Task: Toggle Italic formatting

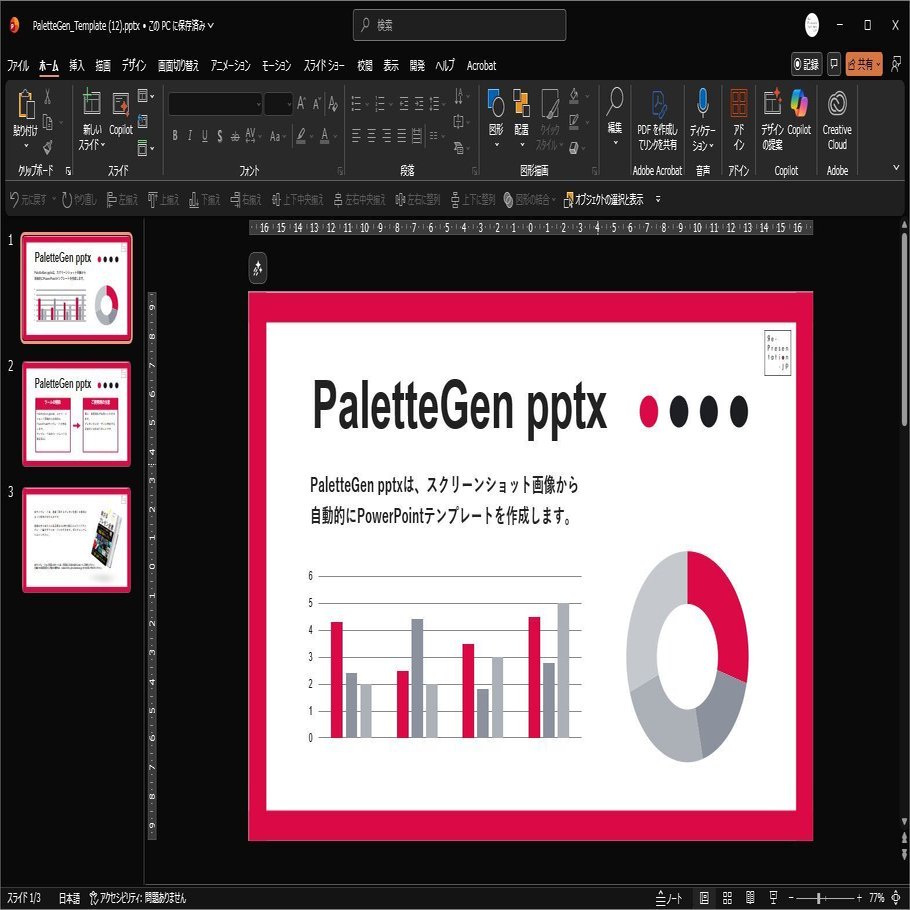Action: [x=190, y=136]
